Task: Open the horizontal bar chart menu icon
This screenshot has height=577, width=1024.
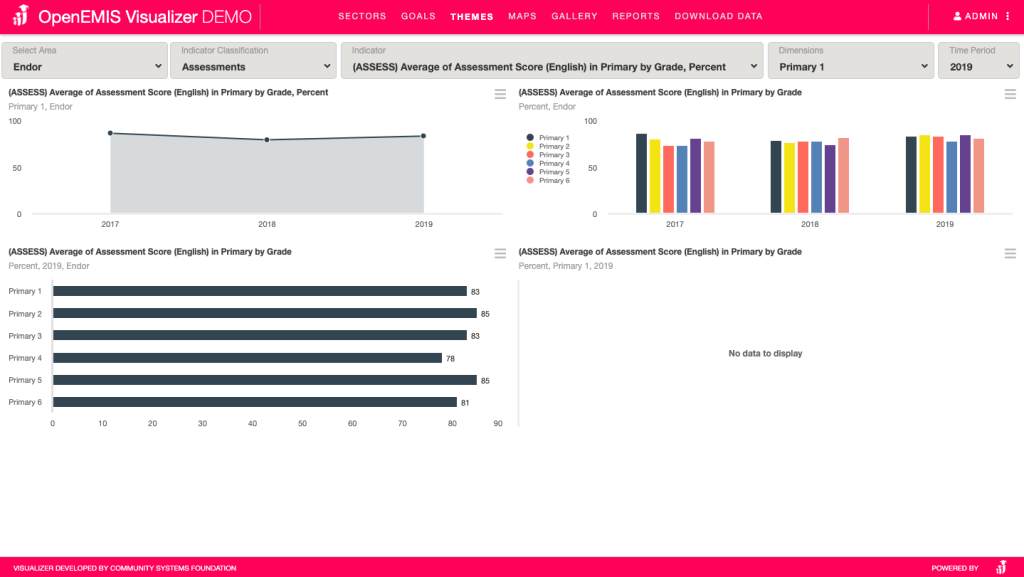Action: 500,254
